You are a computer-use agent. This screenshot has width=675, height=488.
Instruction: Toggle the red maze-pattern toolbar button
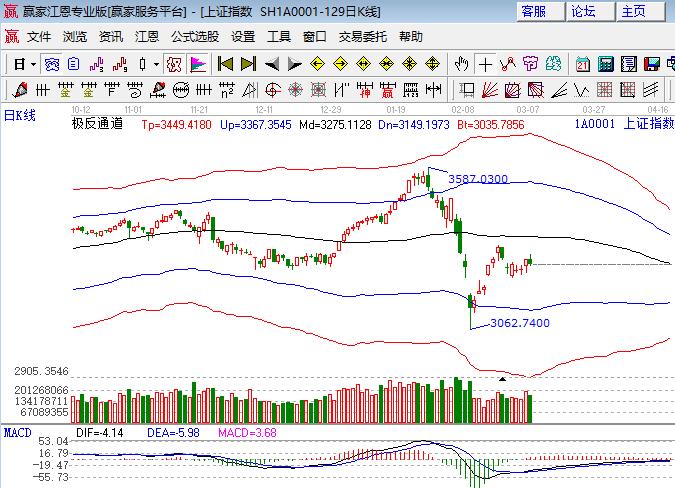pos(174,64)
